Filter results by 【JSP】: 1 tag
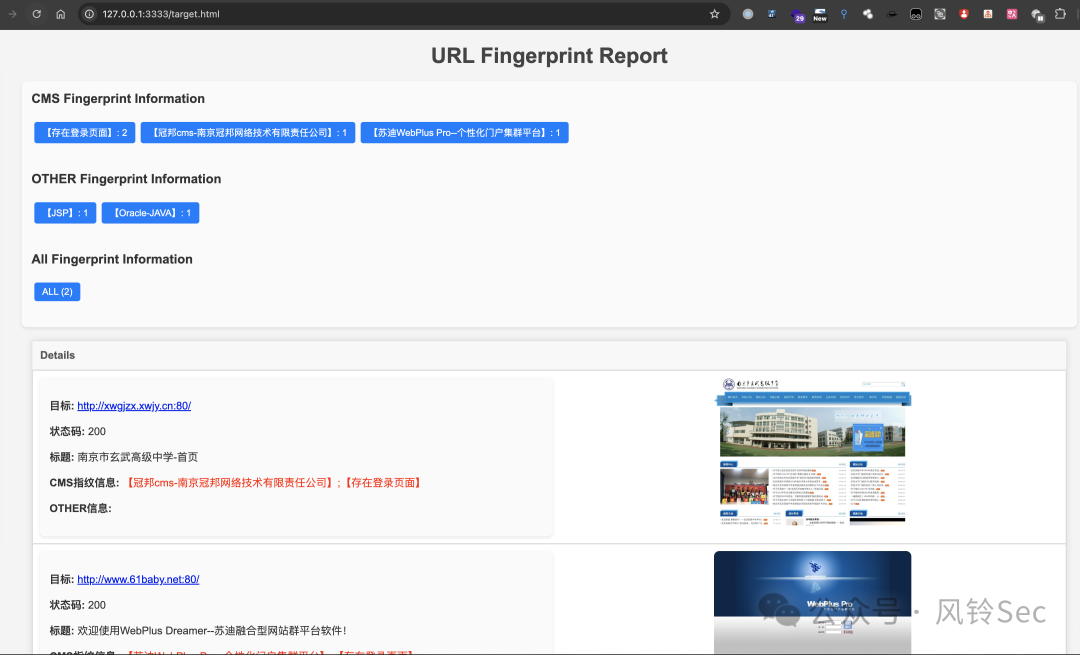Screen dimensions: 1080x655 pos(65,213)
